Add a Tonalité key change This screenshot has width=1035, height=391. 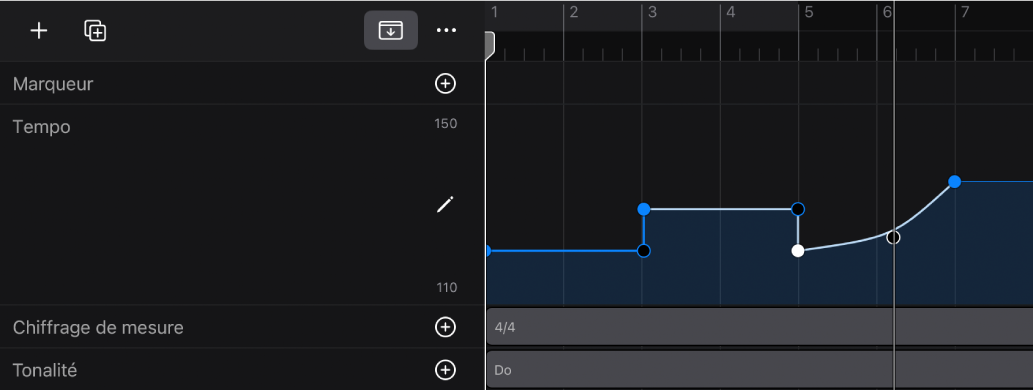pos(446,370)
